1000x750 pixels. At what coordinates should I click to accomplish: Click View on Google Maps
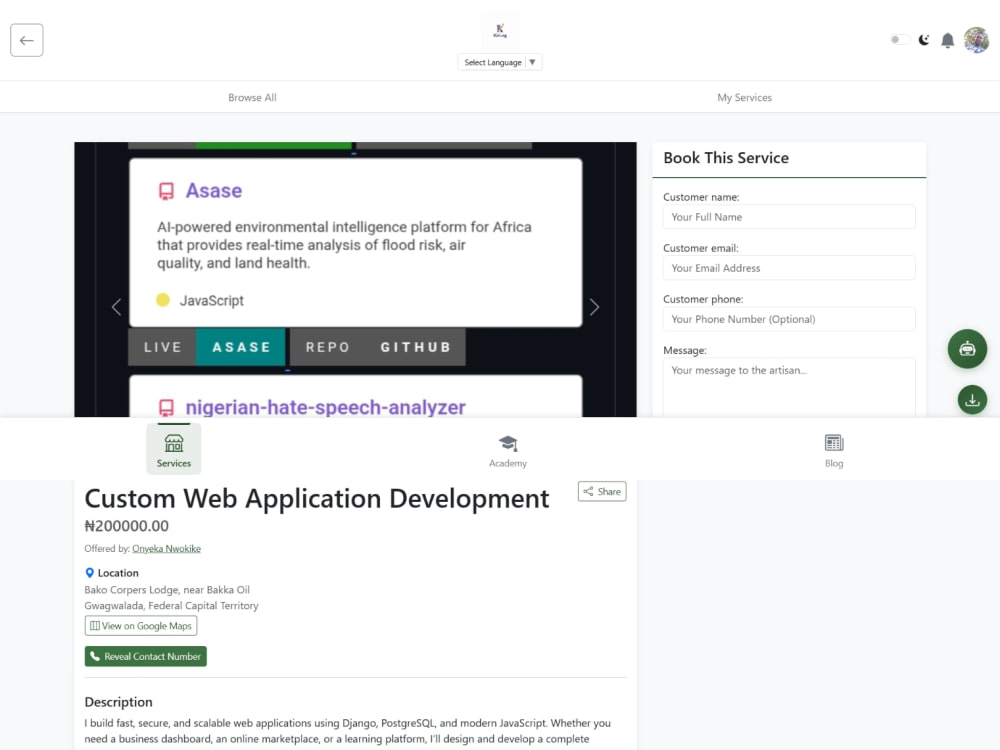point(141,626)
